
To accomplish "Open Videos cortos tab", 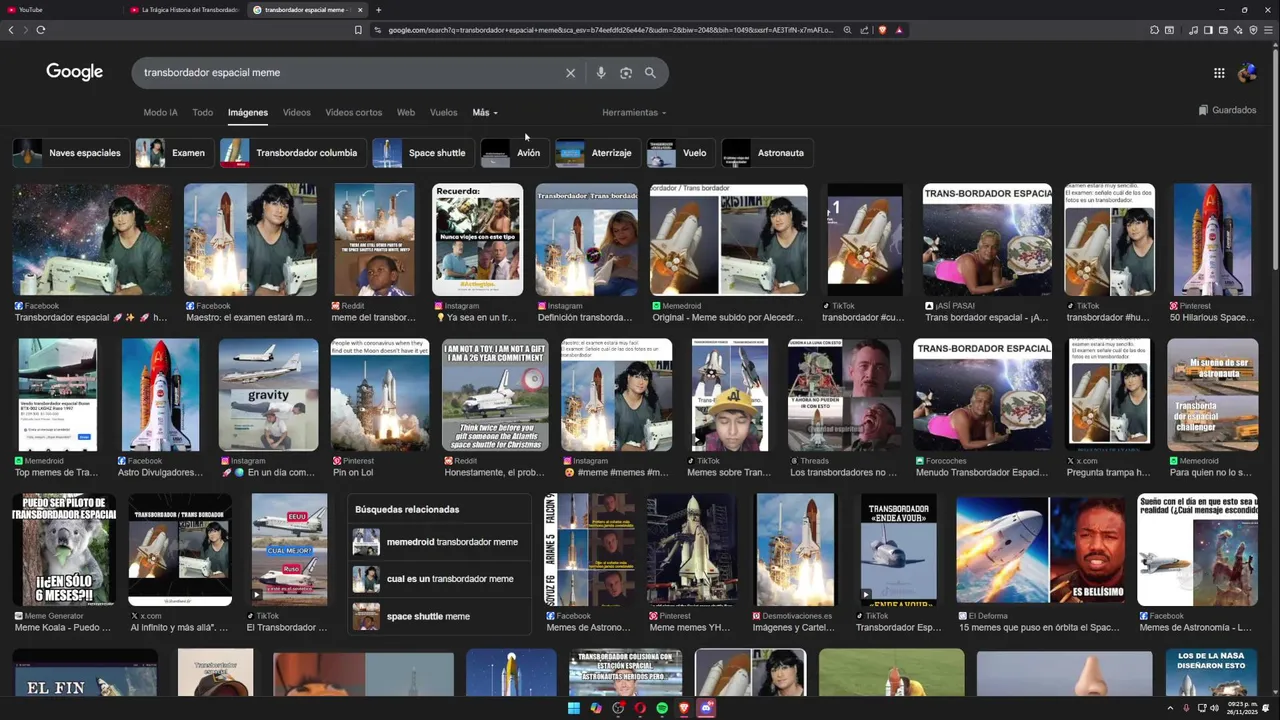I will (x=354, y=113).
